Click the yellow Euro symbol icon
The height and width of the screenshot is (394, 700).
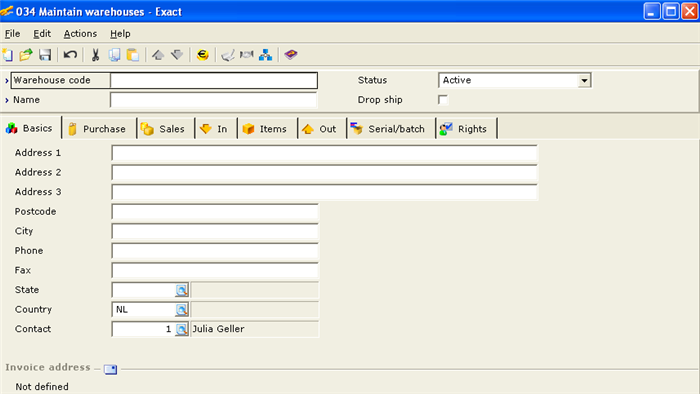(x=203, y=55)
